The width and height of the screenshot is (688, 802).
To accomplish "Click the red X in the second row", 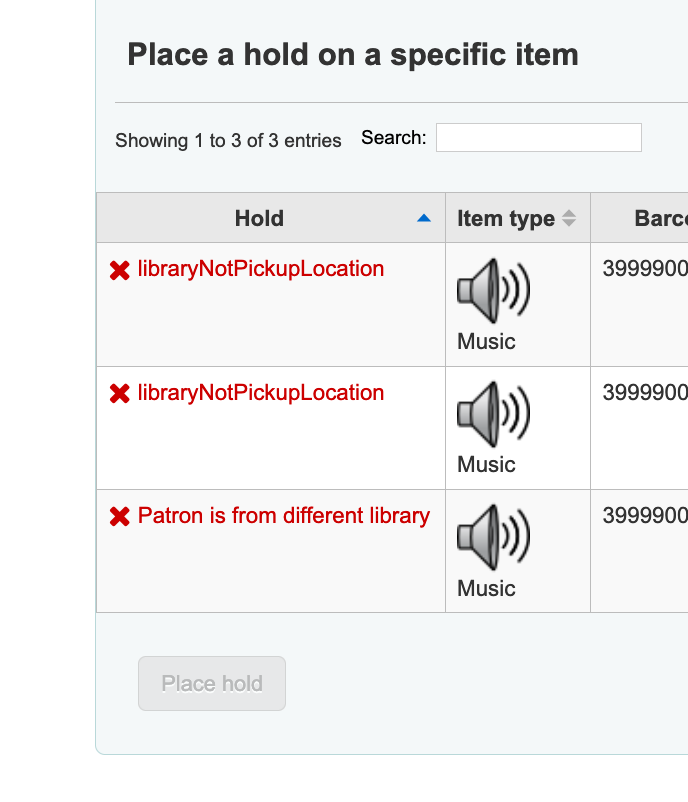I will click(x=120, y=394).
